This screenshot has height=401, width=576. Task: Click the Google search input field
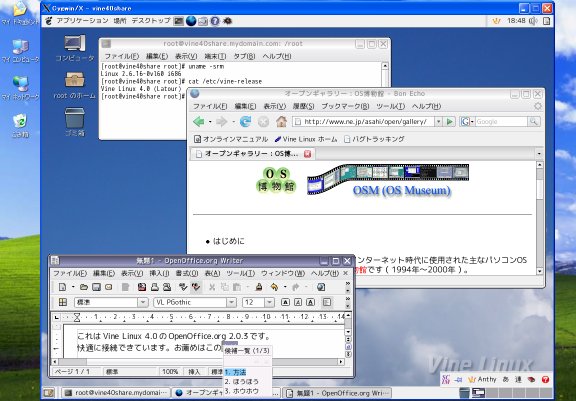[x=501, y=122]
